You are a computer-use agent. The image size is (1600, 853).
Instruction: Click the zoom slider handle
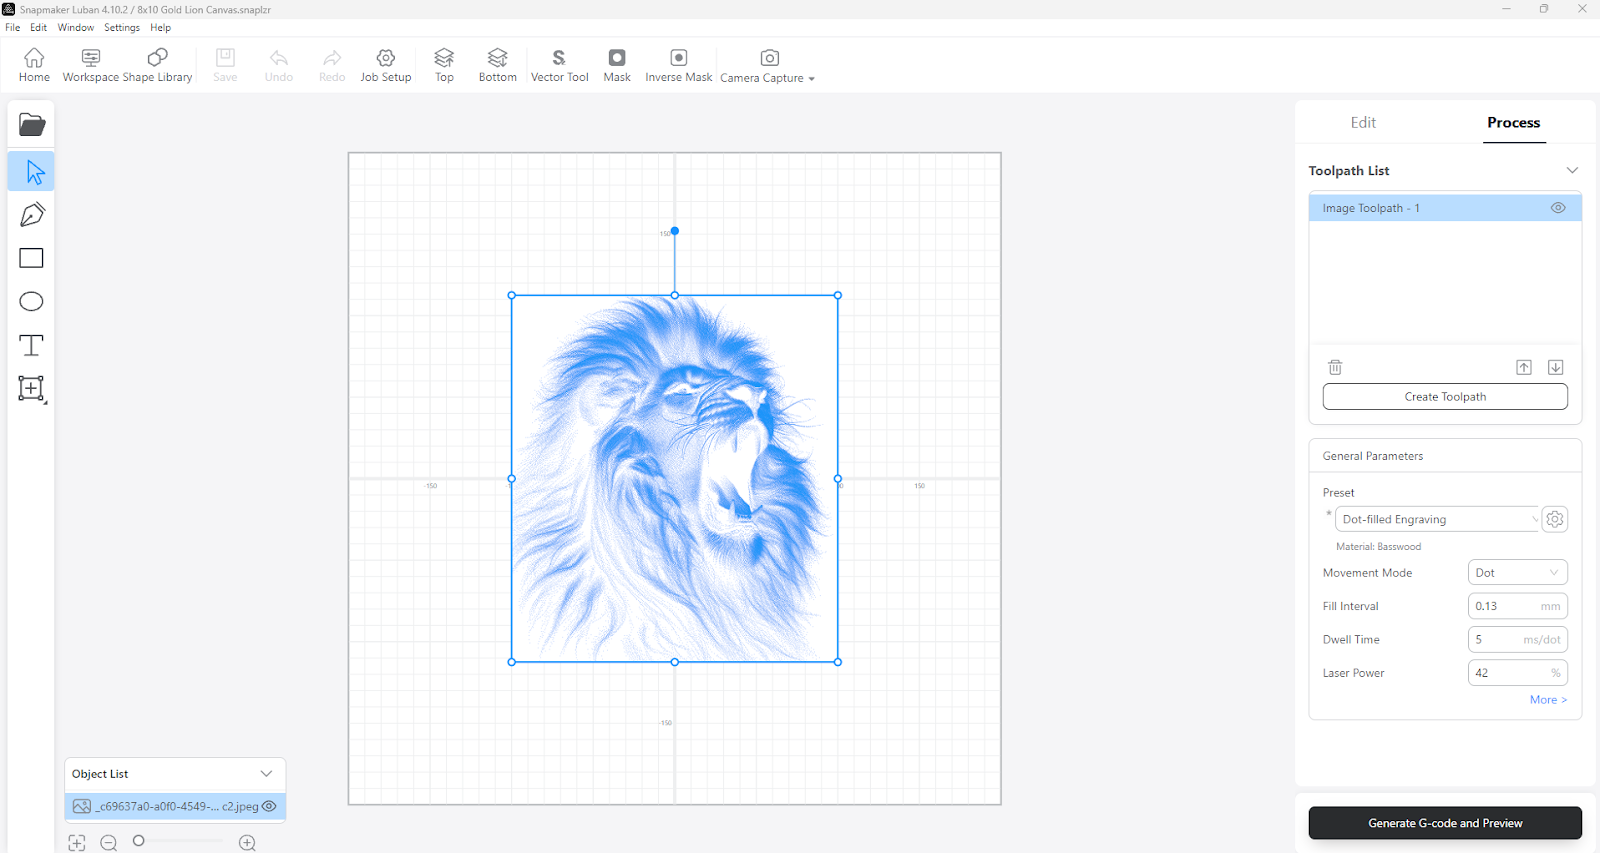[139, 841]
